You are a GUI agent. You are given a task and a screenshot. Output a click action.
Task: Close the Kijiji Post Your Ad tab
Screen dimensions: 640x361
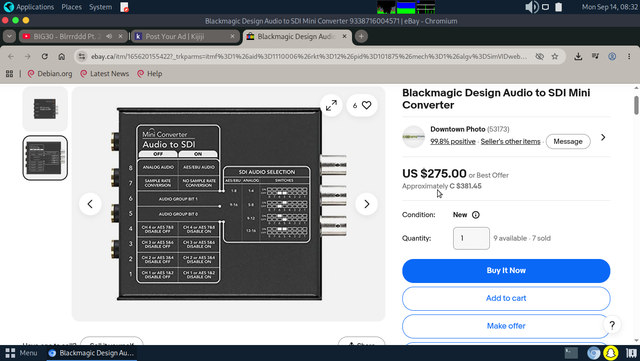[x=232, y=36]
